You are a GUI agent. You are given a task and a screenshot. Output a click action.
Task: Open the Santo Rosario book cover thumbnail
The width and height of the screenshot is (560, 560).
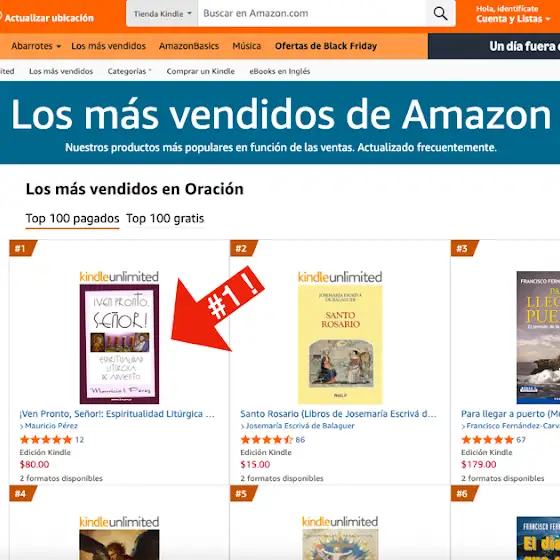click(x=340, y=344)
